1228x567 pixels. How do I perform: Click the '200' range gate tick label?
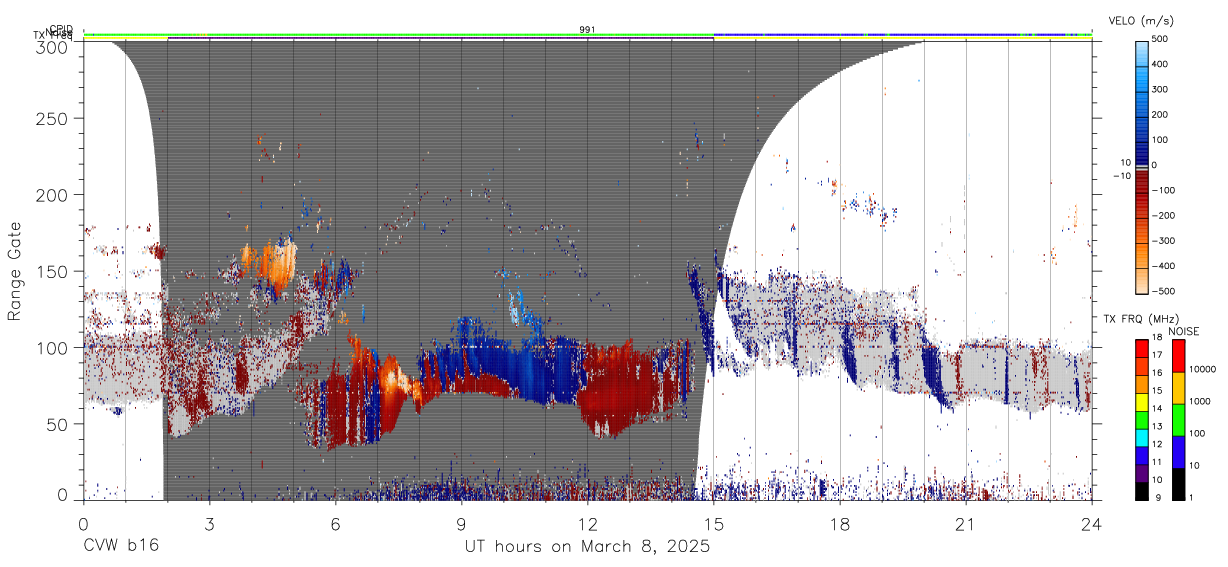54,194
